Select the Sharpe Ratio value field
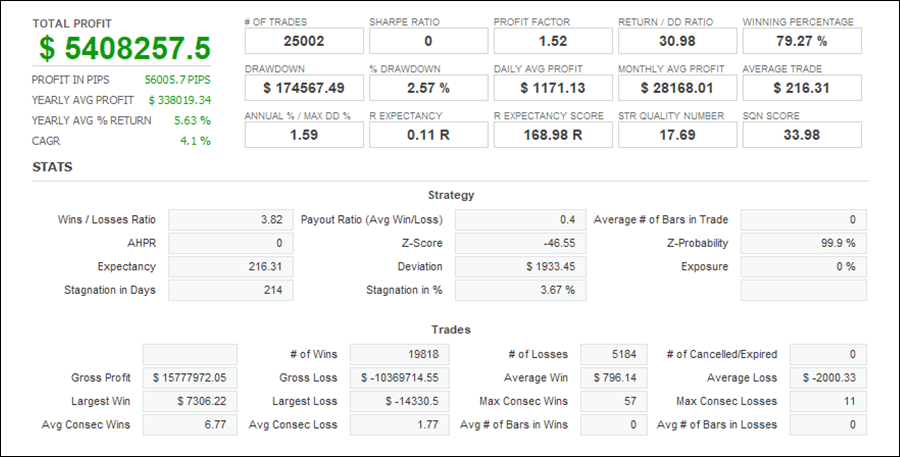Screen dimensions: 900x457 pos(429,41)
